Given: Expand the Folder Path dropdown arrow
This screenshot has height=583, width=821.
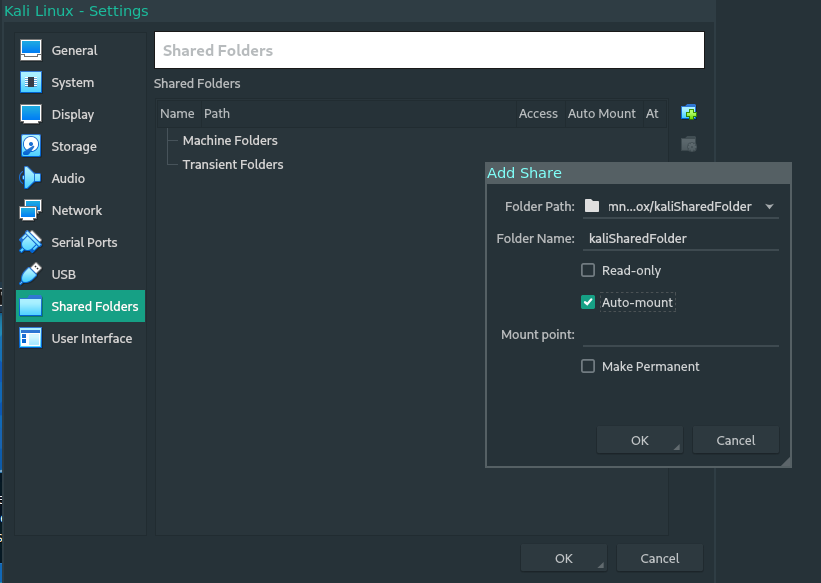Looking at the screenshot, I should (769, 207).
